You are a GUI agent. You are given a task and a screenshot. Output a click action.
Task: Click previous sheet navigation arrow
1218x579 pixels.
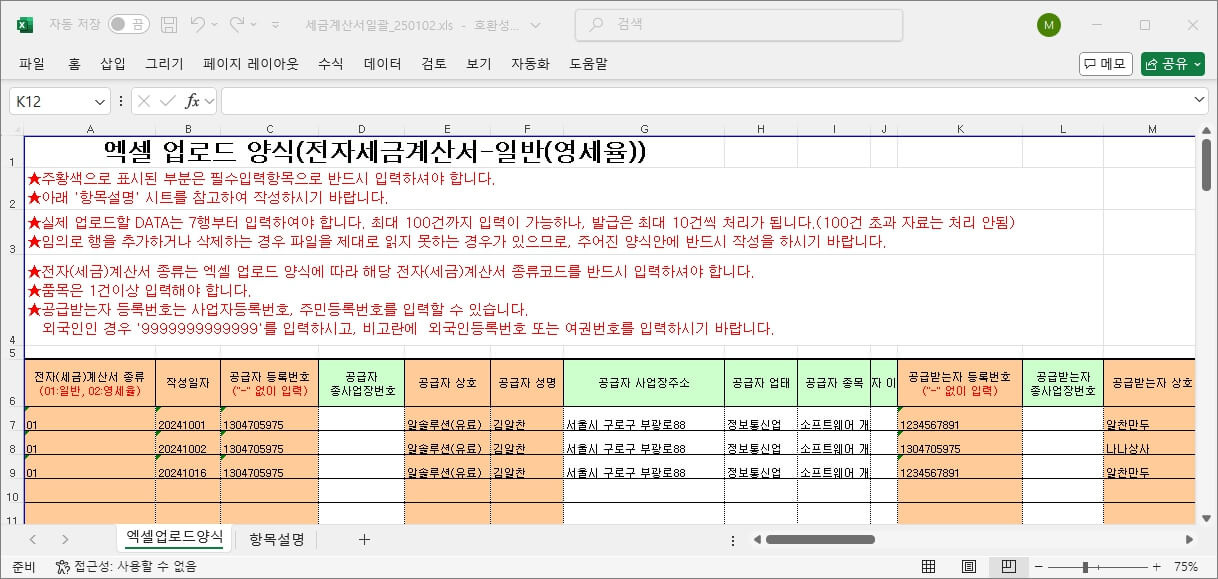click(32, 539)
